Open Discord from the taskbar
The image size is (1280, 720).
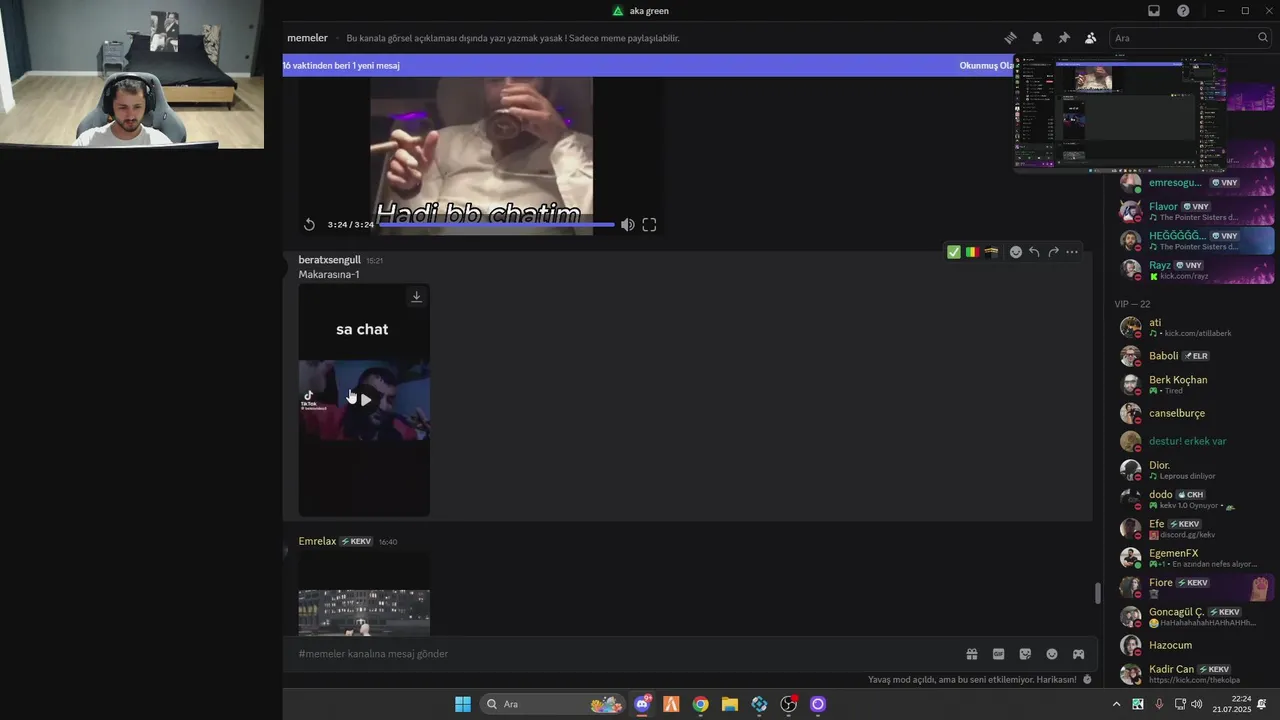(x=642, y=704)
